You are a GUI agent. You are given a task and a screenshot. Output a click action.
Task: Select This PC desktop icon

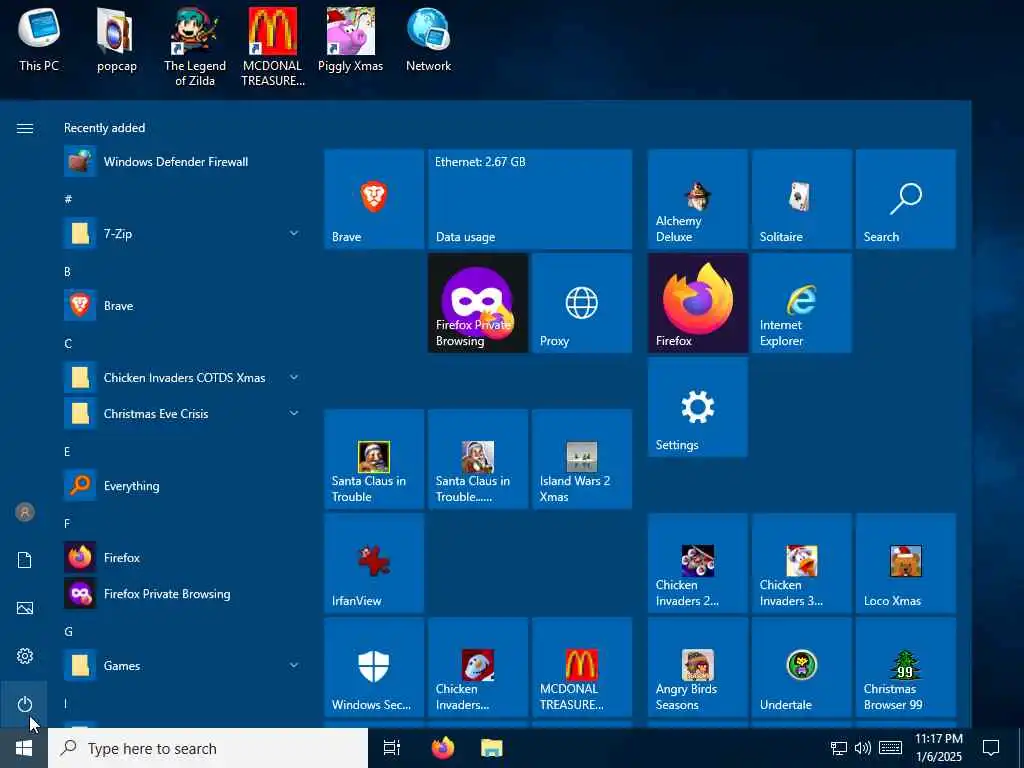[39, 39]
